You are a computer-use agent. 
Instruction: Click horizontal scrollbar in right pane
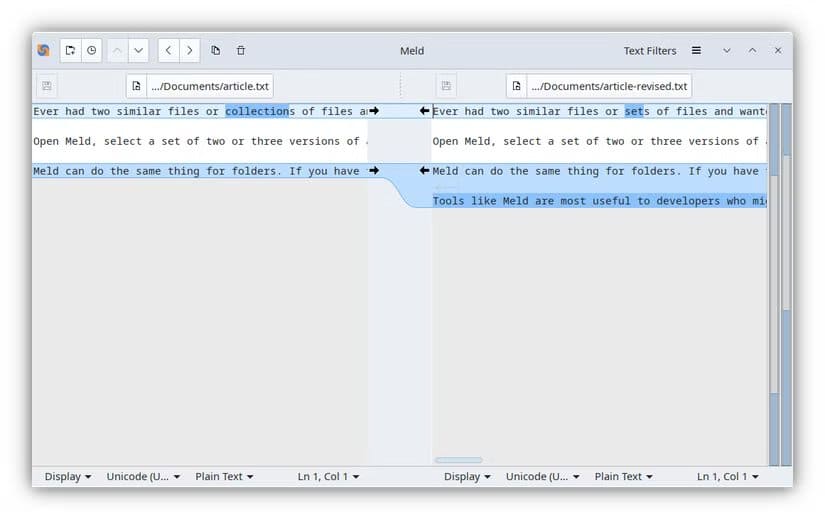click(458, 460)
